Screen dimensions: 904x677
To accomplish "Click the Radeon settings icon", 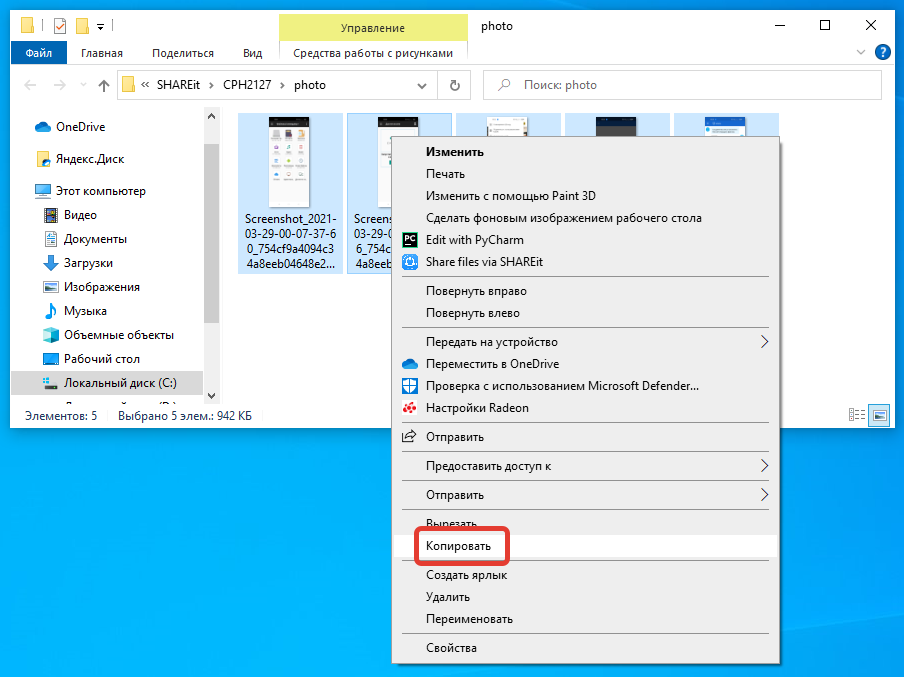I will click(x=409, y=408).
